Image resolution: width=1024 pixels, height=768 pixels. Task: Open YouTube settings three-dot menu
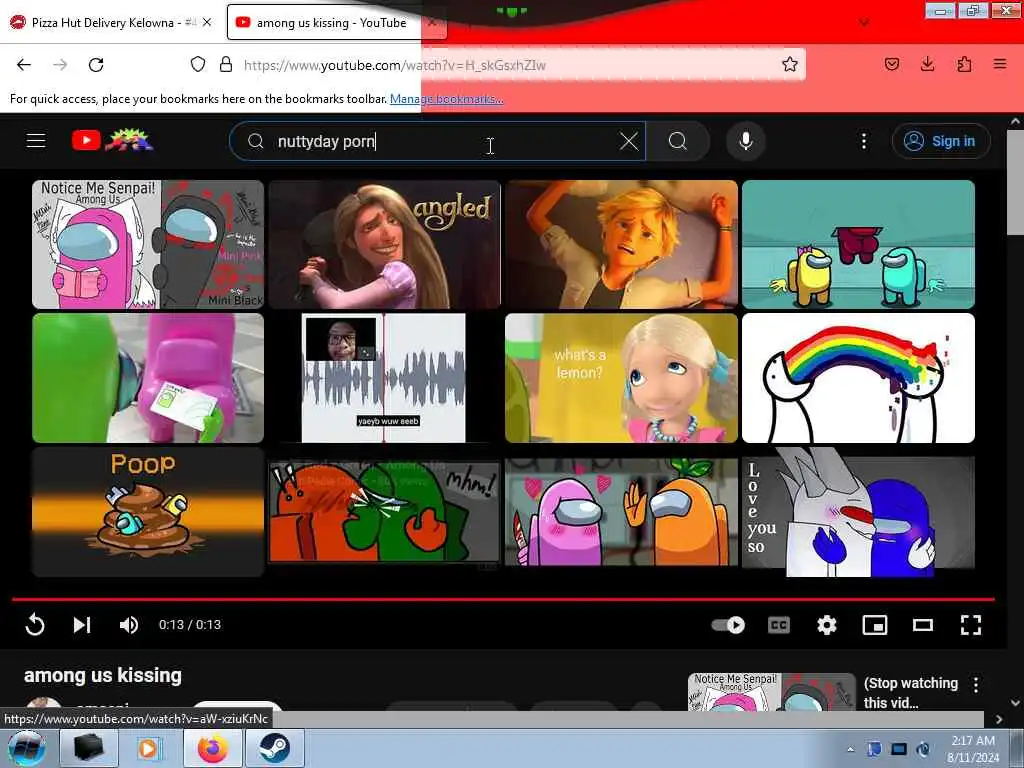(864, 141)
